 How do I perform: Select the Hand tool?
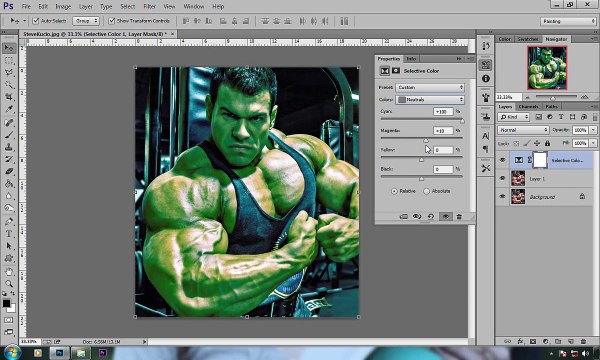pos(9,272)
